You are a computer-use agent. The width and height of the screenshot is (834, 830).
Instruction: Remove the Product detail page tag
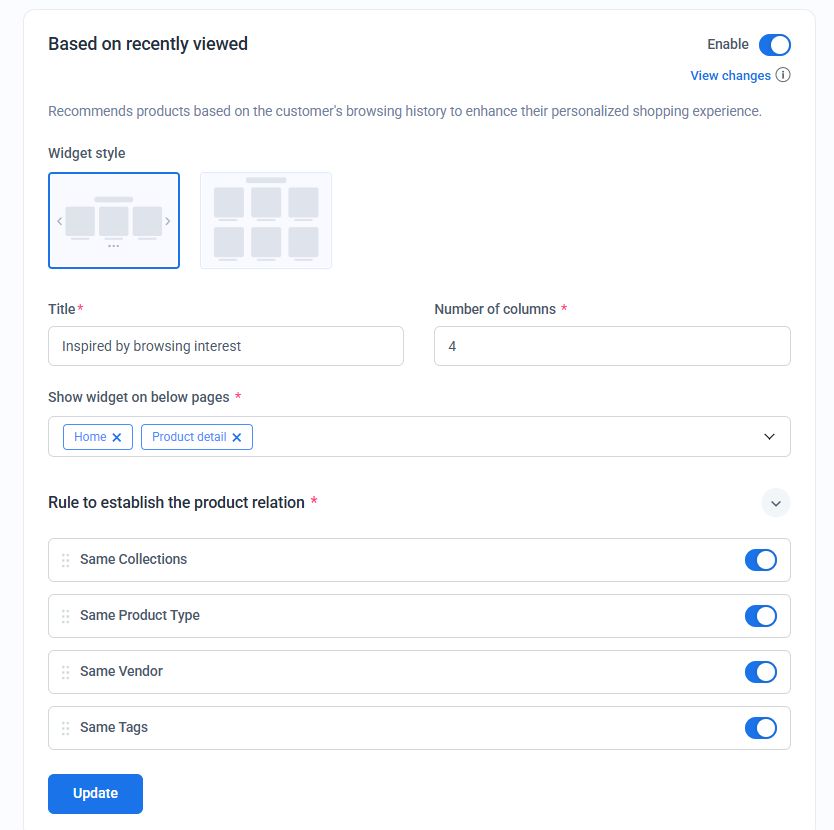237,437
